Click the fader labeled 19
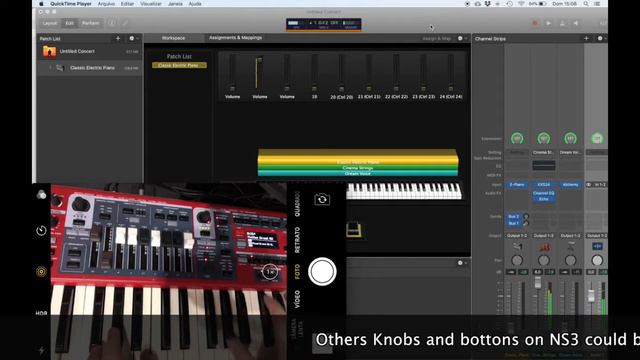640x360 pixels. [x=314, y=73]
